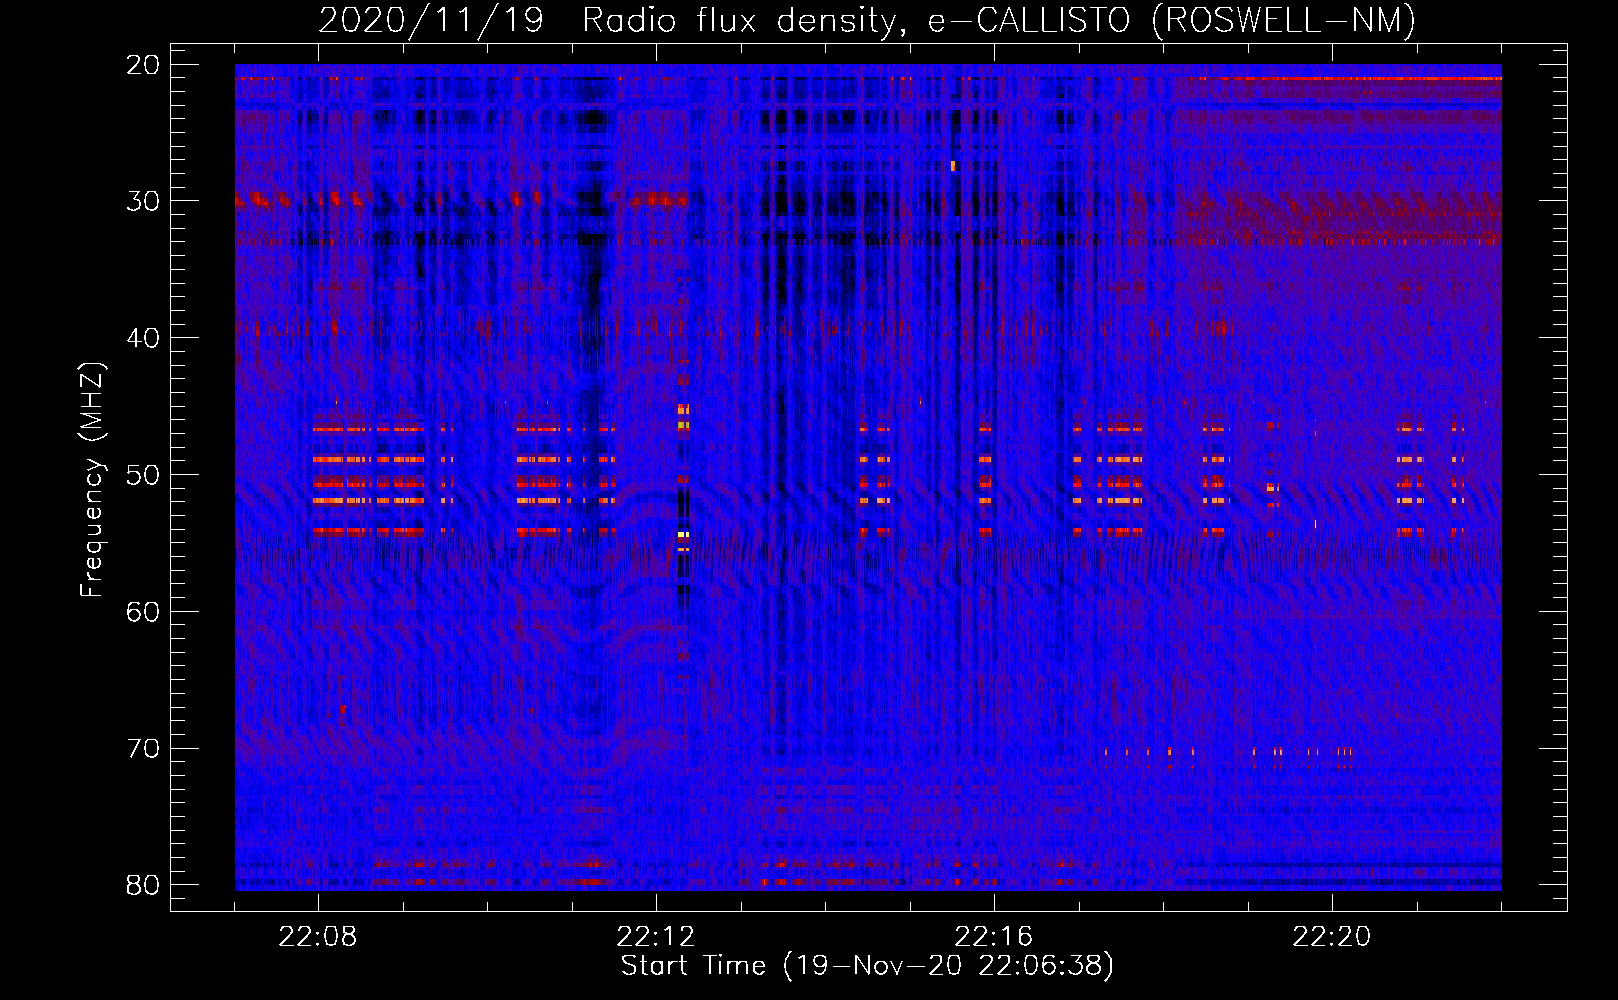
Task: Click the "Start Time (19-Nov-20 22:06:38)" label
Action: [x=867, y=966]
